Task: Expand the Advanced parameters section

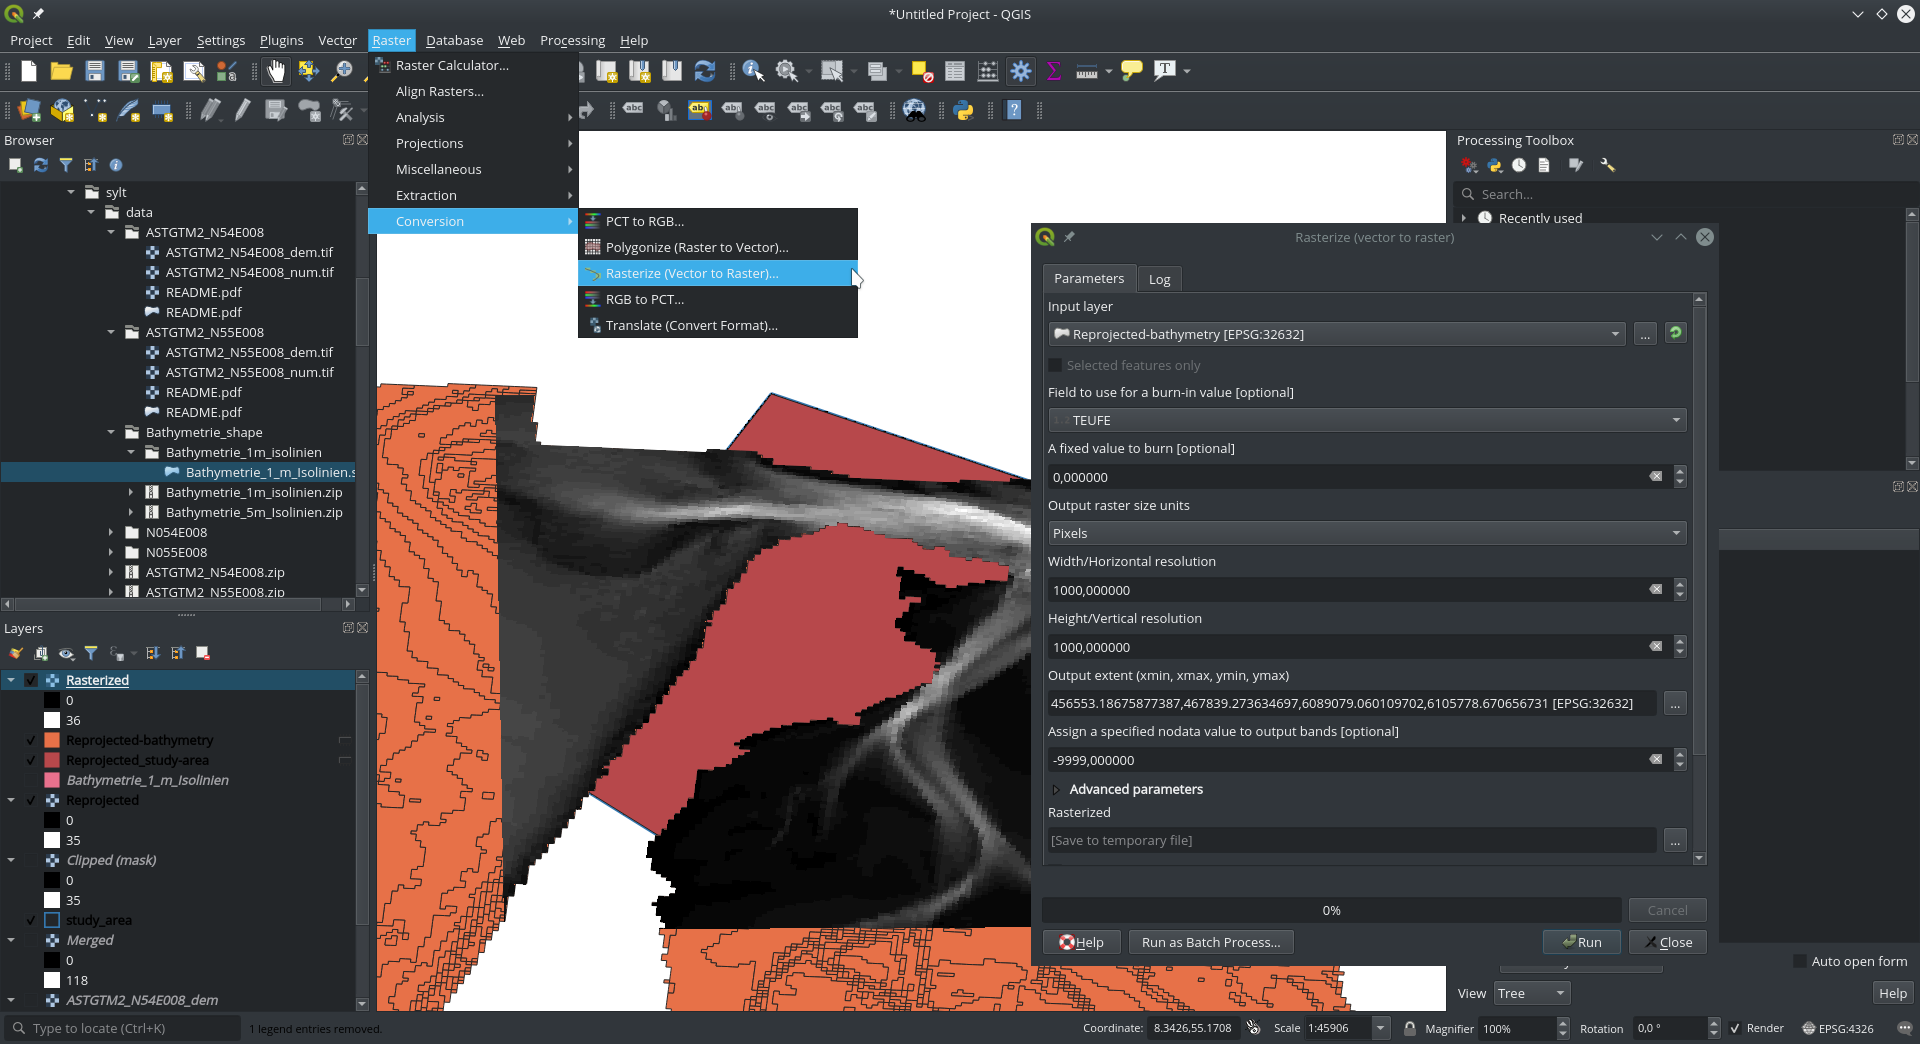Action: pyautogui.click(x=1056, y=789)
